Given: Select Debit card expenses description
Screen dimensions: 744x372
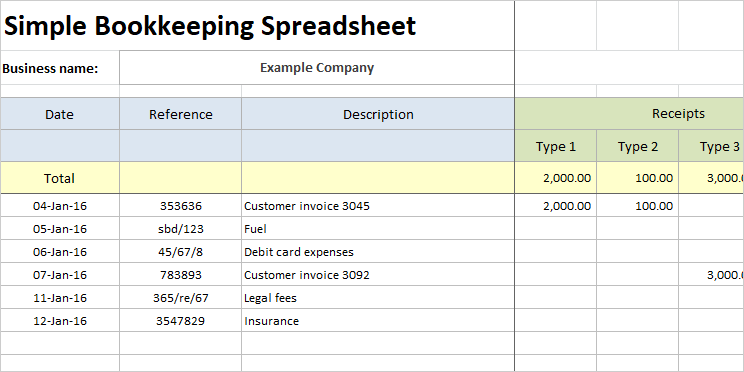Looking at the screenshot, I should 378,251.
